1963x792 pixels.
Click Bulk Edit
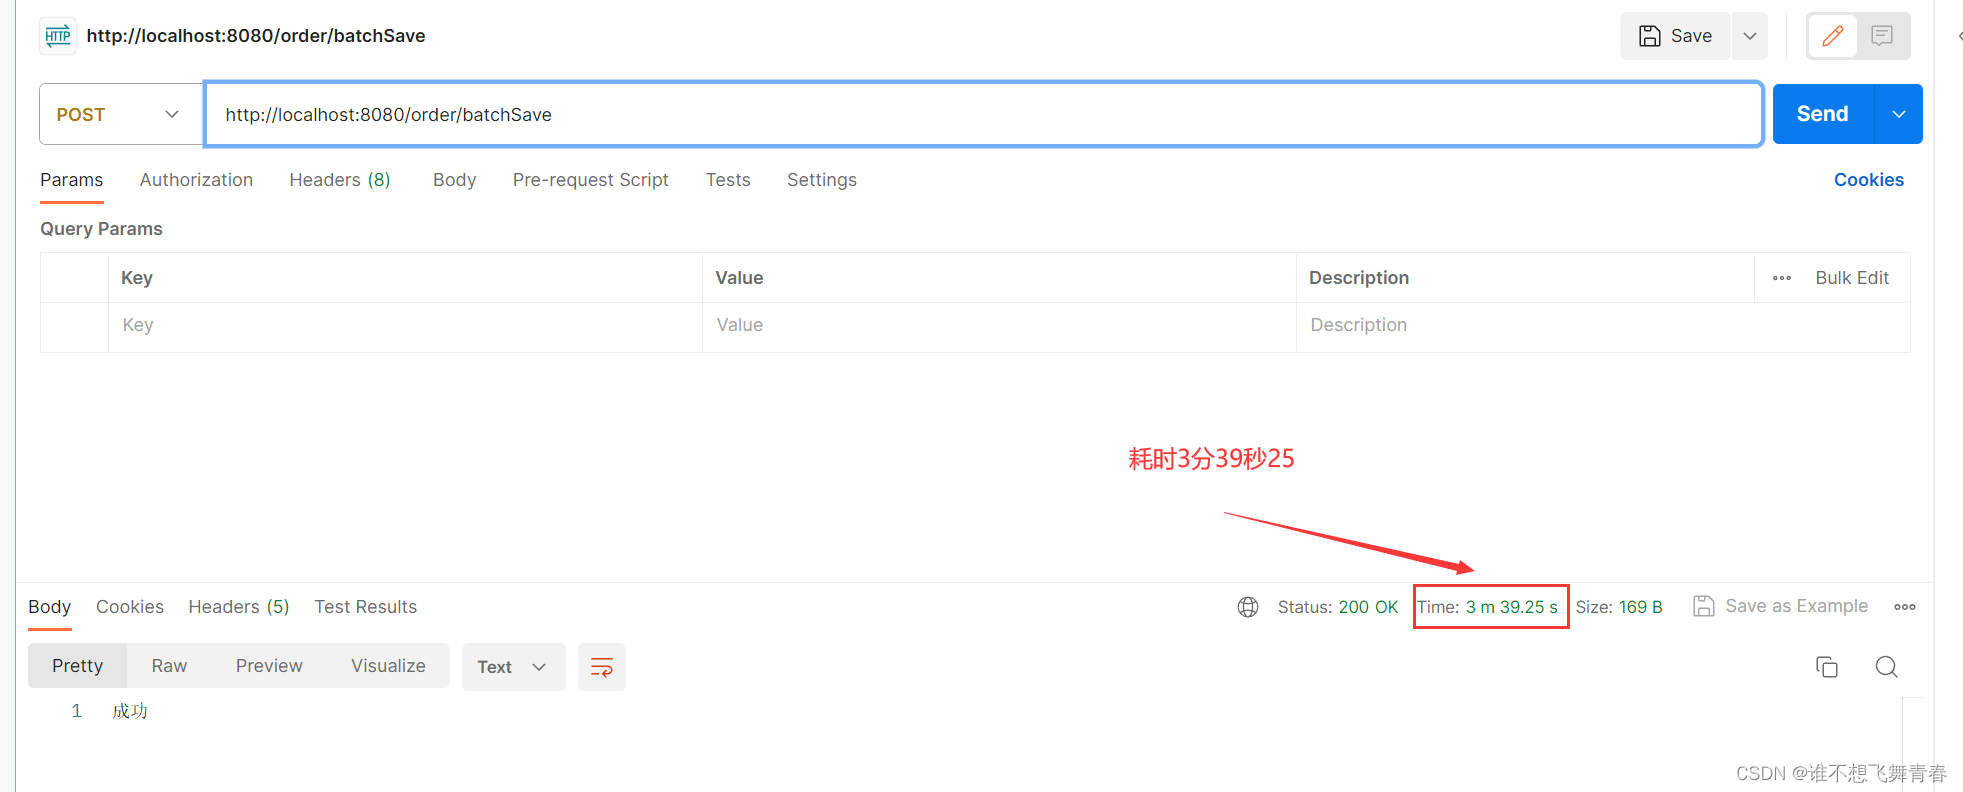[1852, 278]
